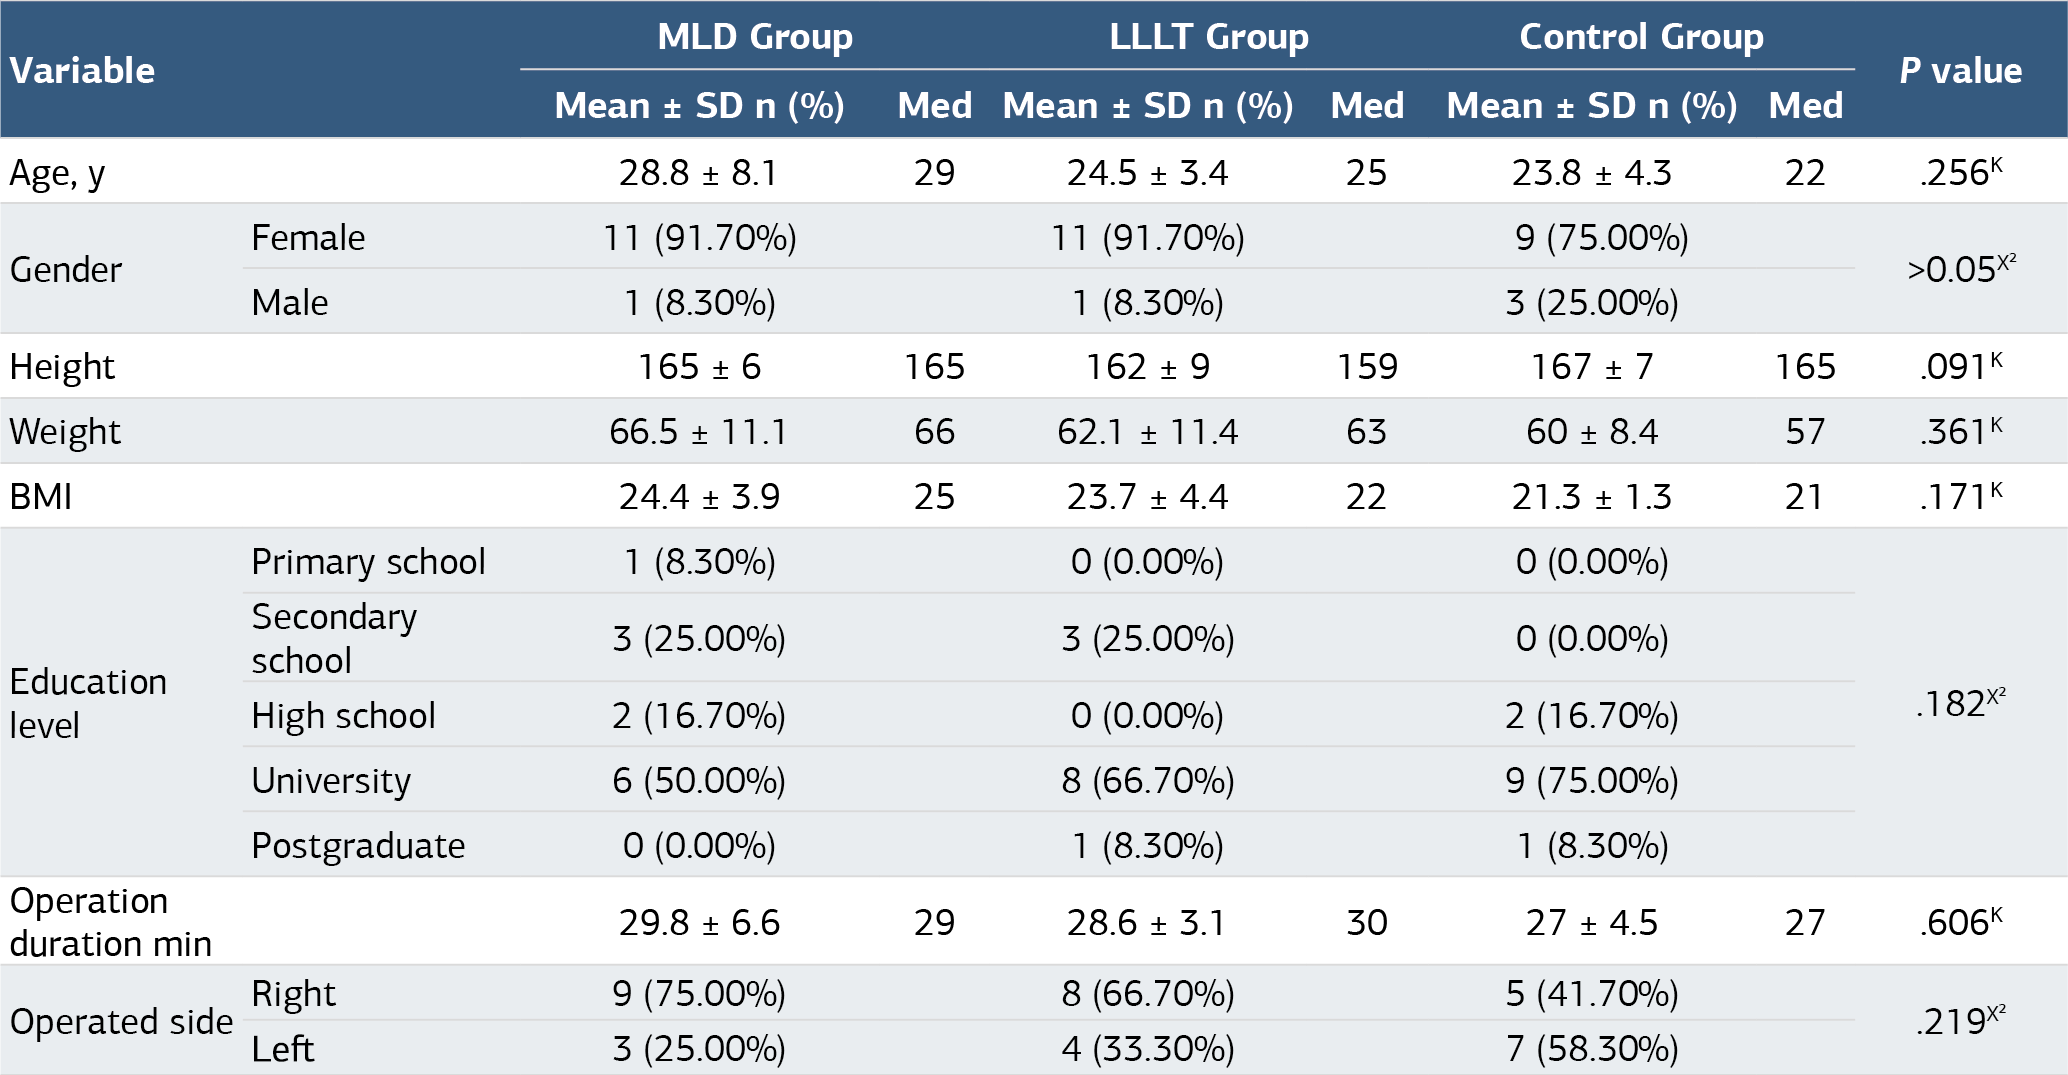Click the Female subcategory label

click(x=308, y=238)
